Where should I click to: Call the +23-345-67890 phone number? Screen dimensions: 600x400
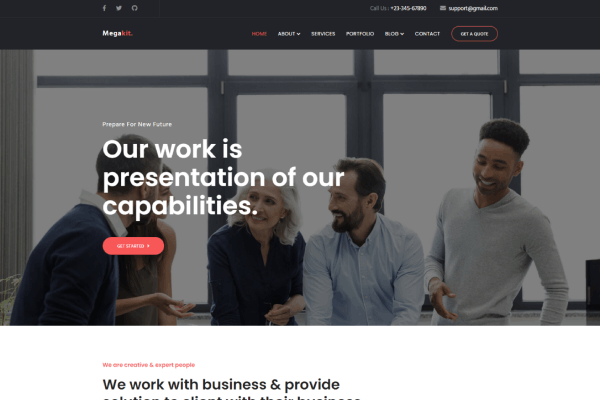[408, 8]
